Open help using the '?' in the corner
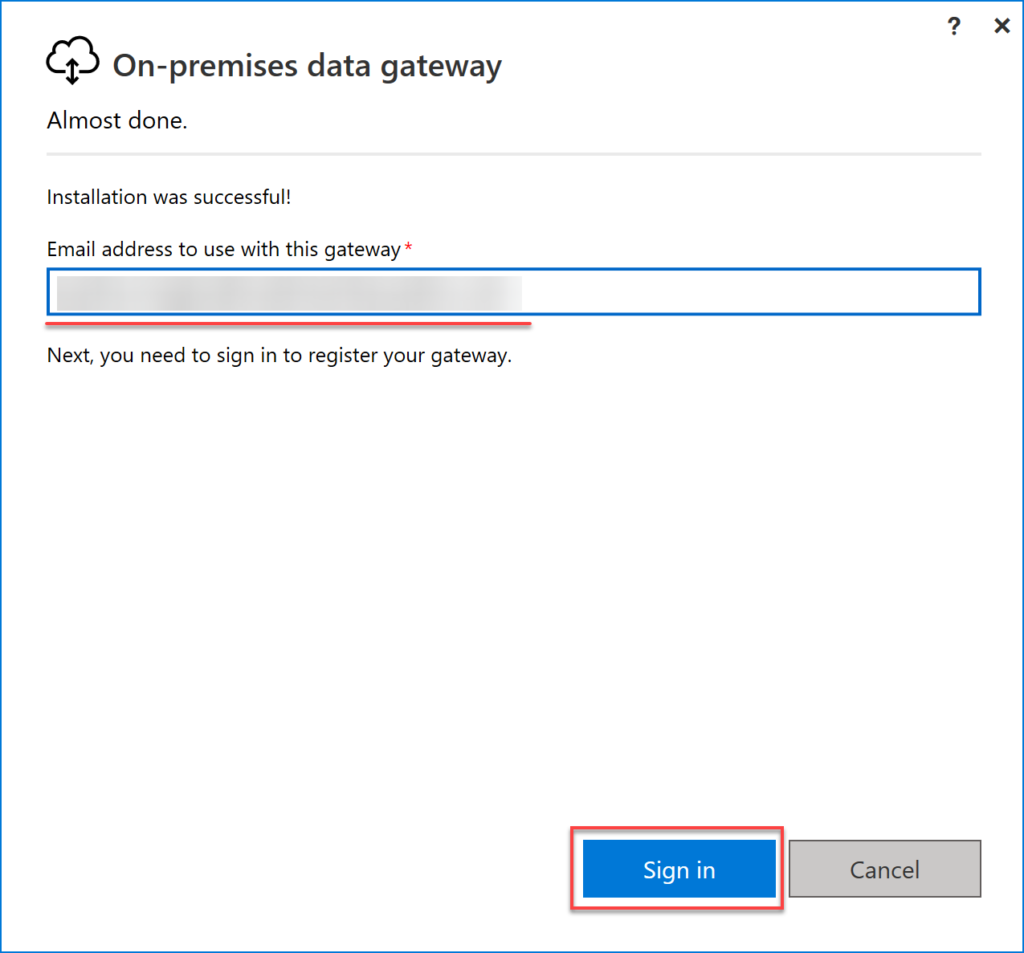This screenshot has height=953, width=1024. [954, 26]
